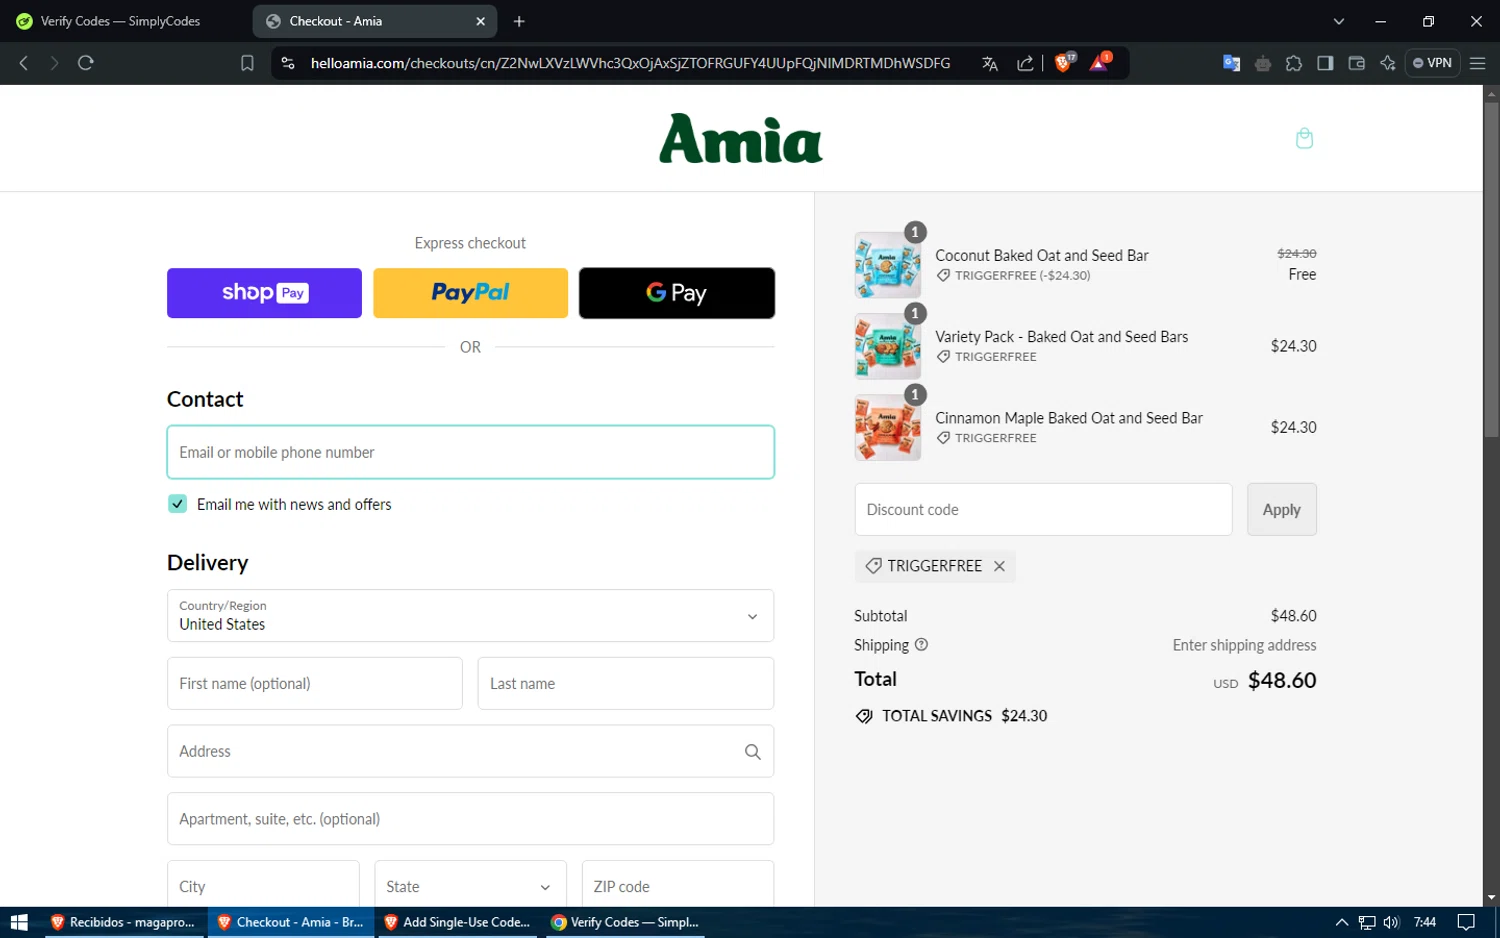Screen dimensions: 1500x938
Task: Go back to previous page
Action: click(24, 63)
